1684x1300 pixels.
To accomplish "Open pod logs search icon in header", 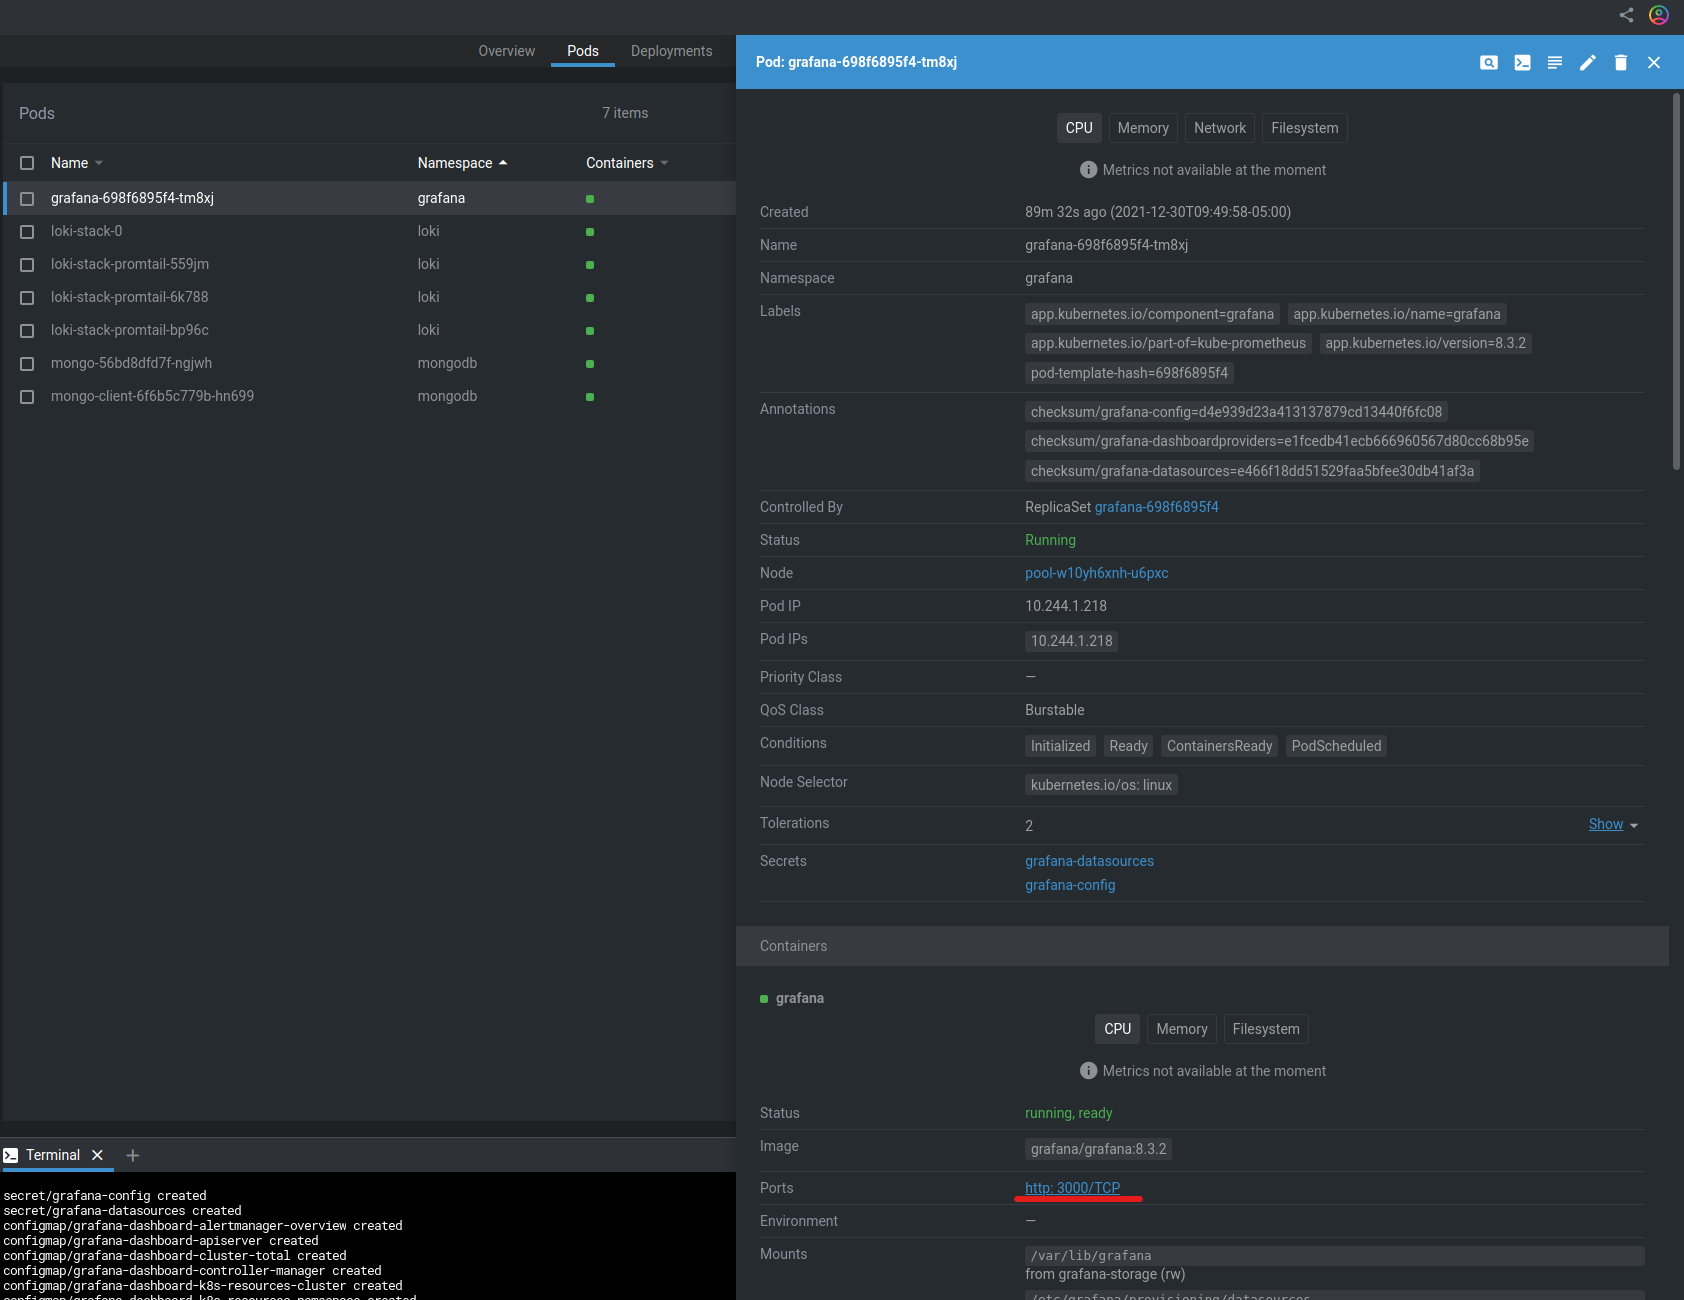I will tap(1489, 62).
